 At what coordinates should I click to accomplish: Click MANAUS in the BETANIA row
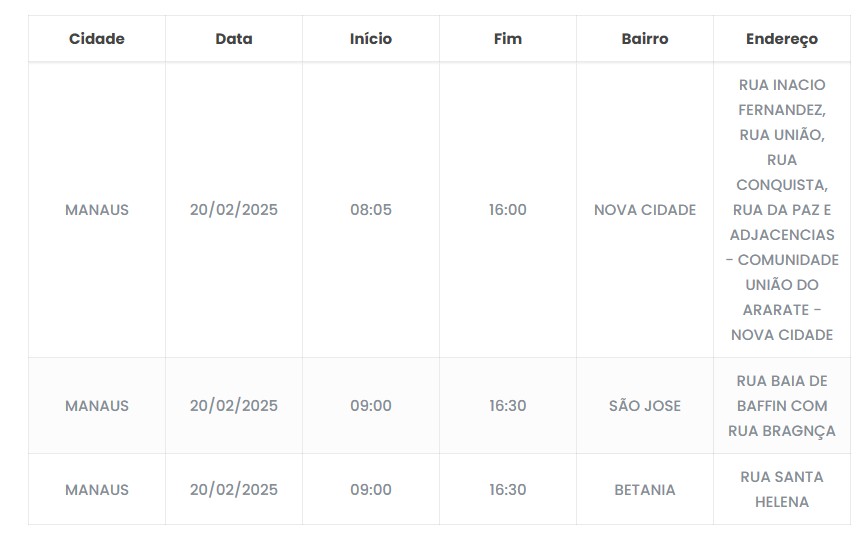pos(97,490)
